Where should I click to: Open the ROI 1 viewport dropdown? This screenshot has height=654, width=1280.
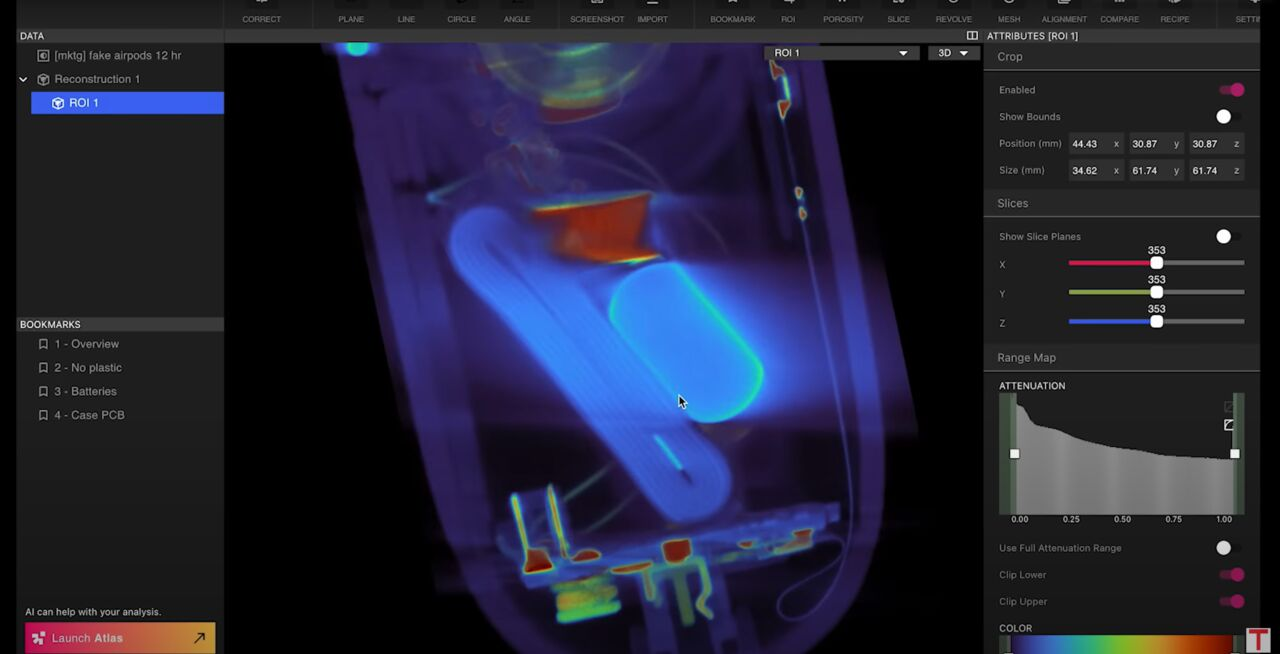click(x=842, y=53)
